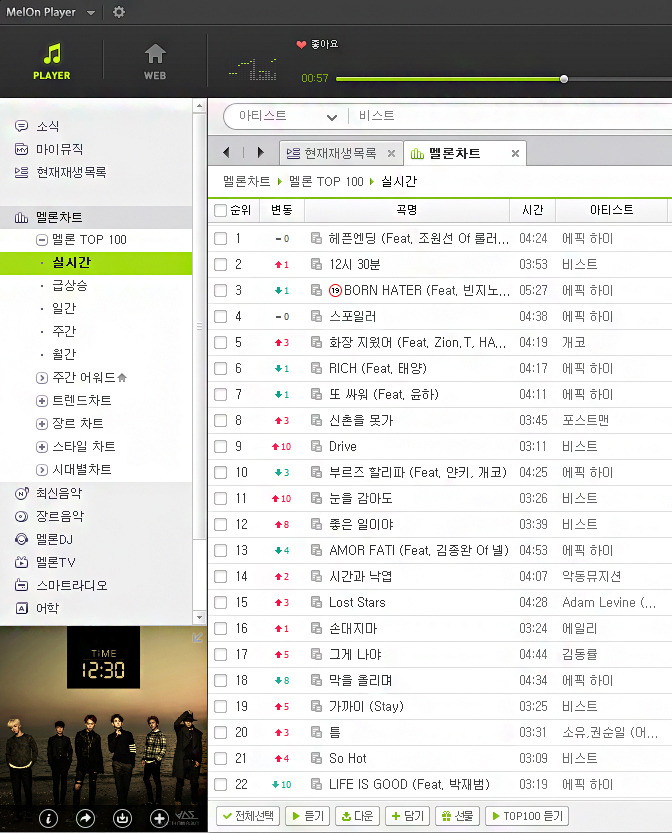Show album info with the i icon

[48, 819]
